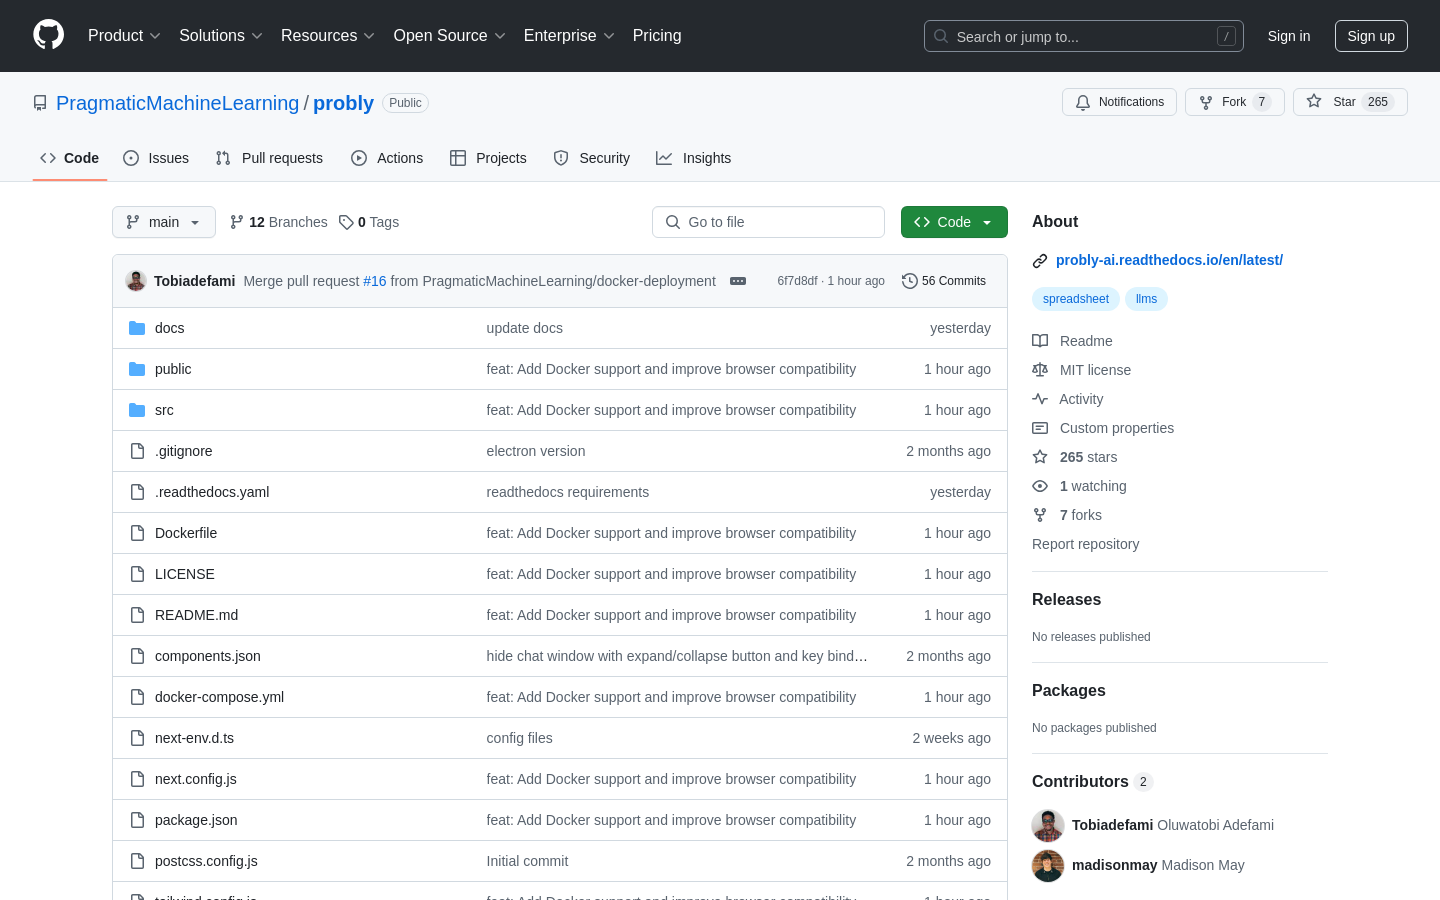This screenshot has height=900, width=1440.
Task: Click commit hash 6f7d8df
Action: 797,281
